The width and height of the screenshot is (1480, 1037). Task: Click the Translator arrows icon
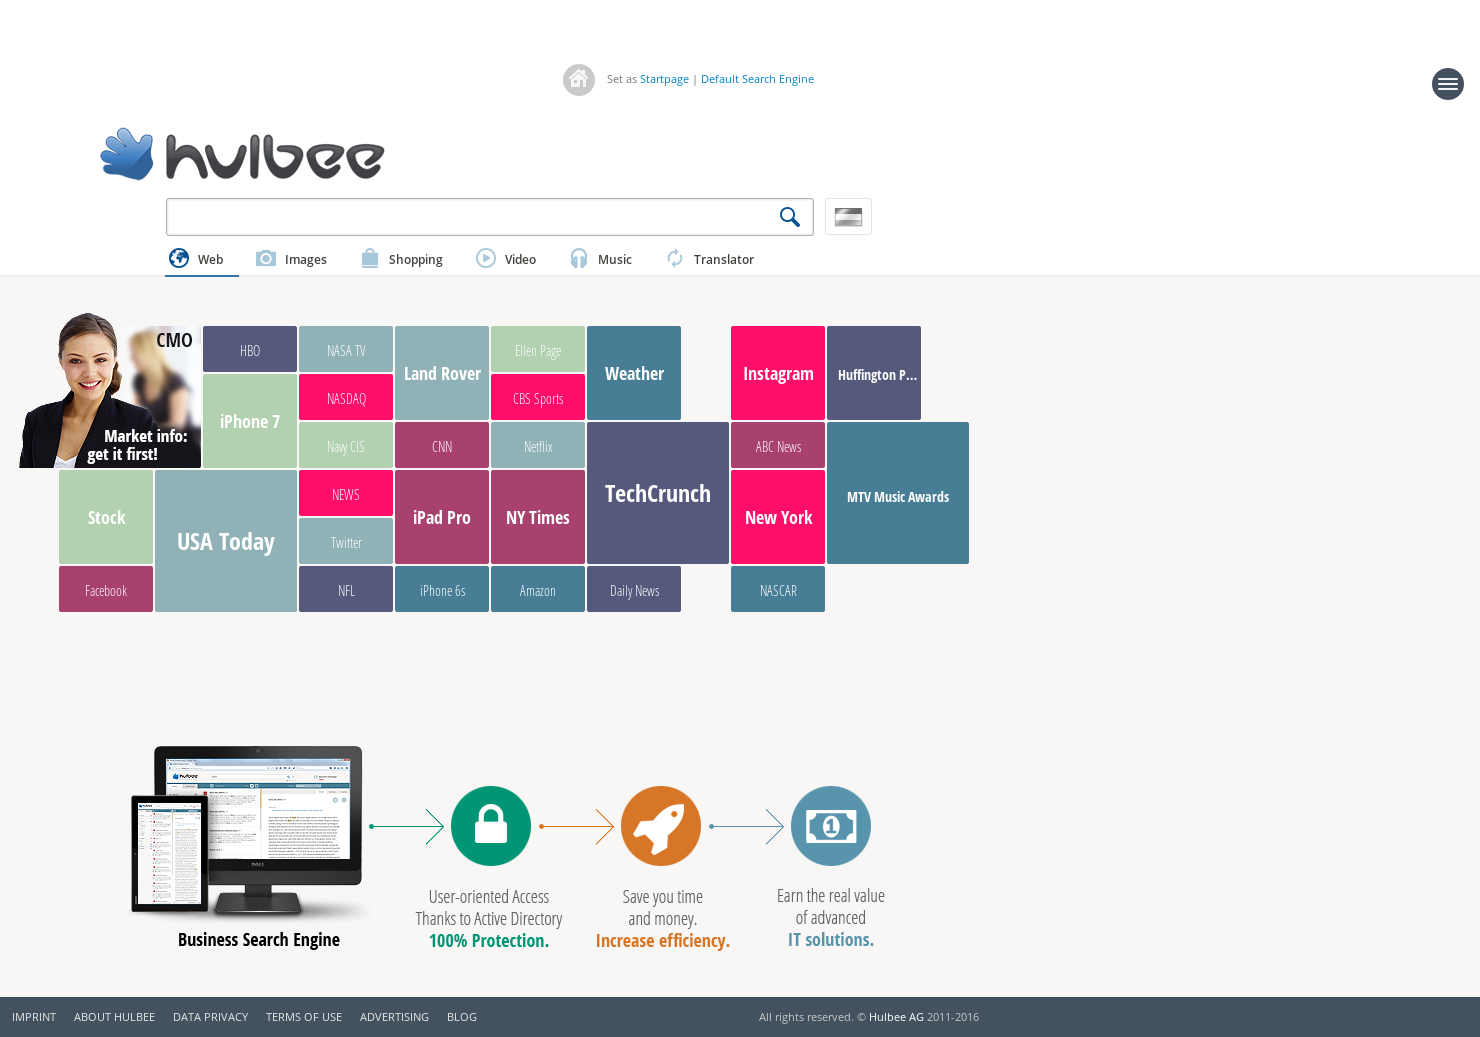(x=675, y=258)
